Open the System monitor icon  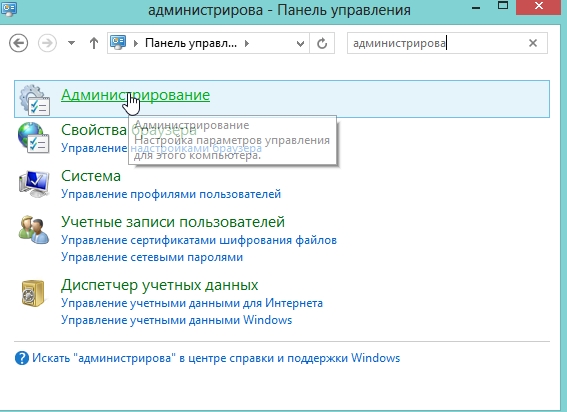click(x=34, y=183)
